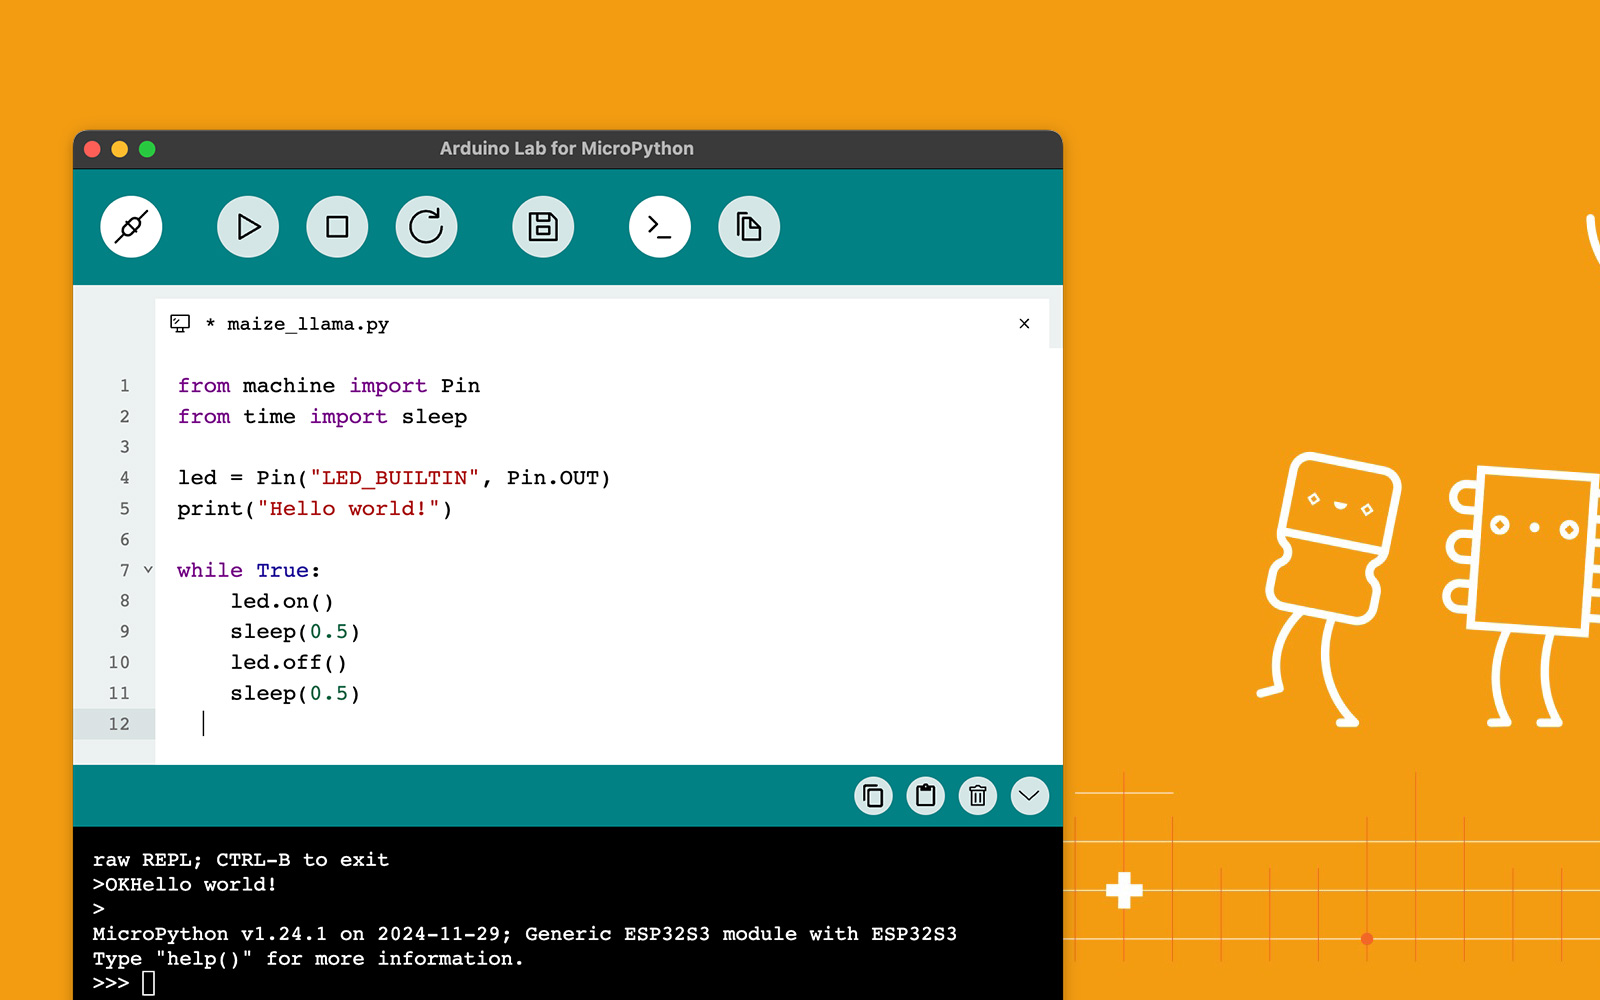1600x1000 pixels.
Task: Click the led.off() line
Action: point(289,663)
